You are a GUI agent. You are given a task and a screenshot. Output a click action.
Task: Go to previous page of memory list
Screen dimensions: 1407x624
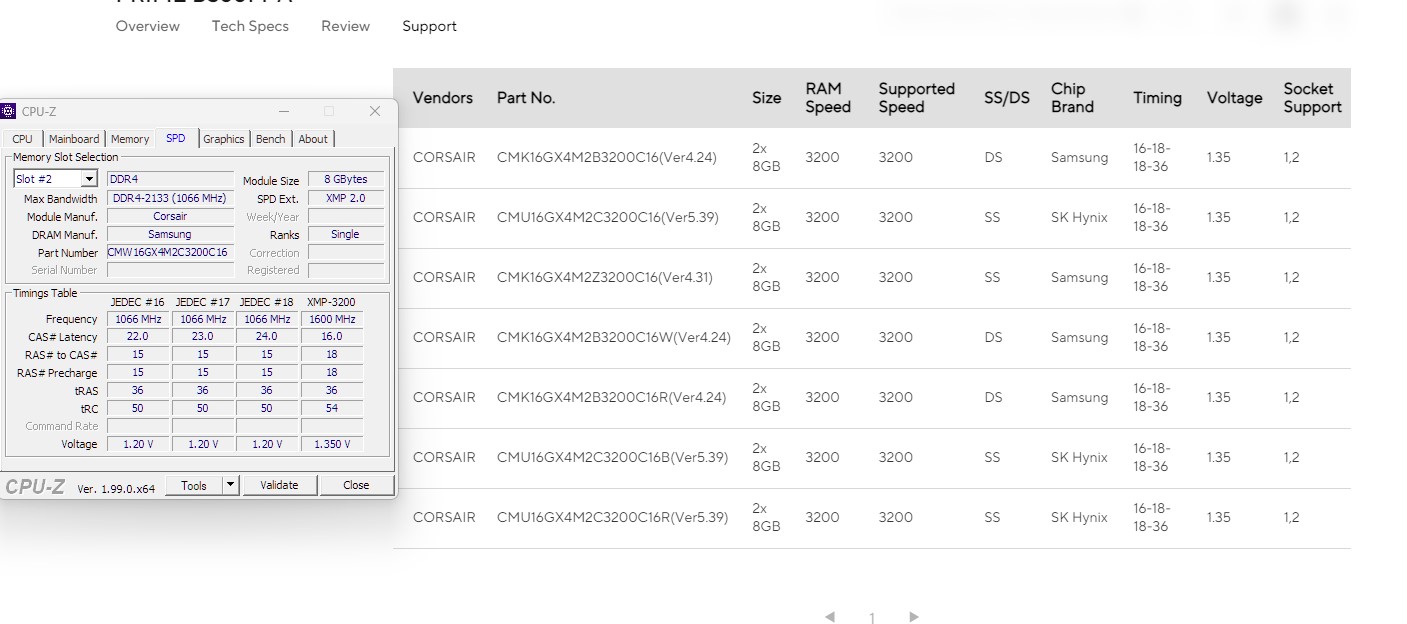[830, 617]
